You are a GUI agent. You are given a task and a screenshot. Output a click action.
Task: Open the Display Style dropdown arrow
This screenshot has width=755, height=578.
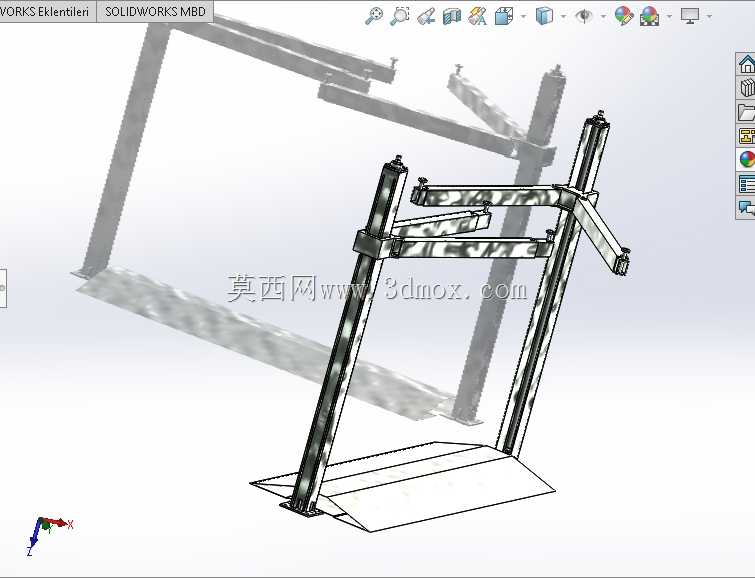coord(563,17)
